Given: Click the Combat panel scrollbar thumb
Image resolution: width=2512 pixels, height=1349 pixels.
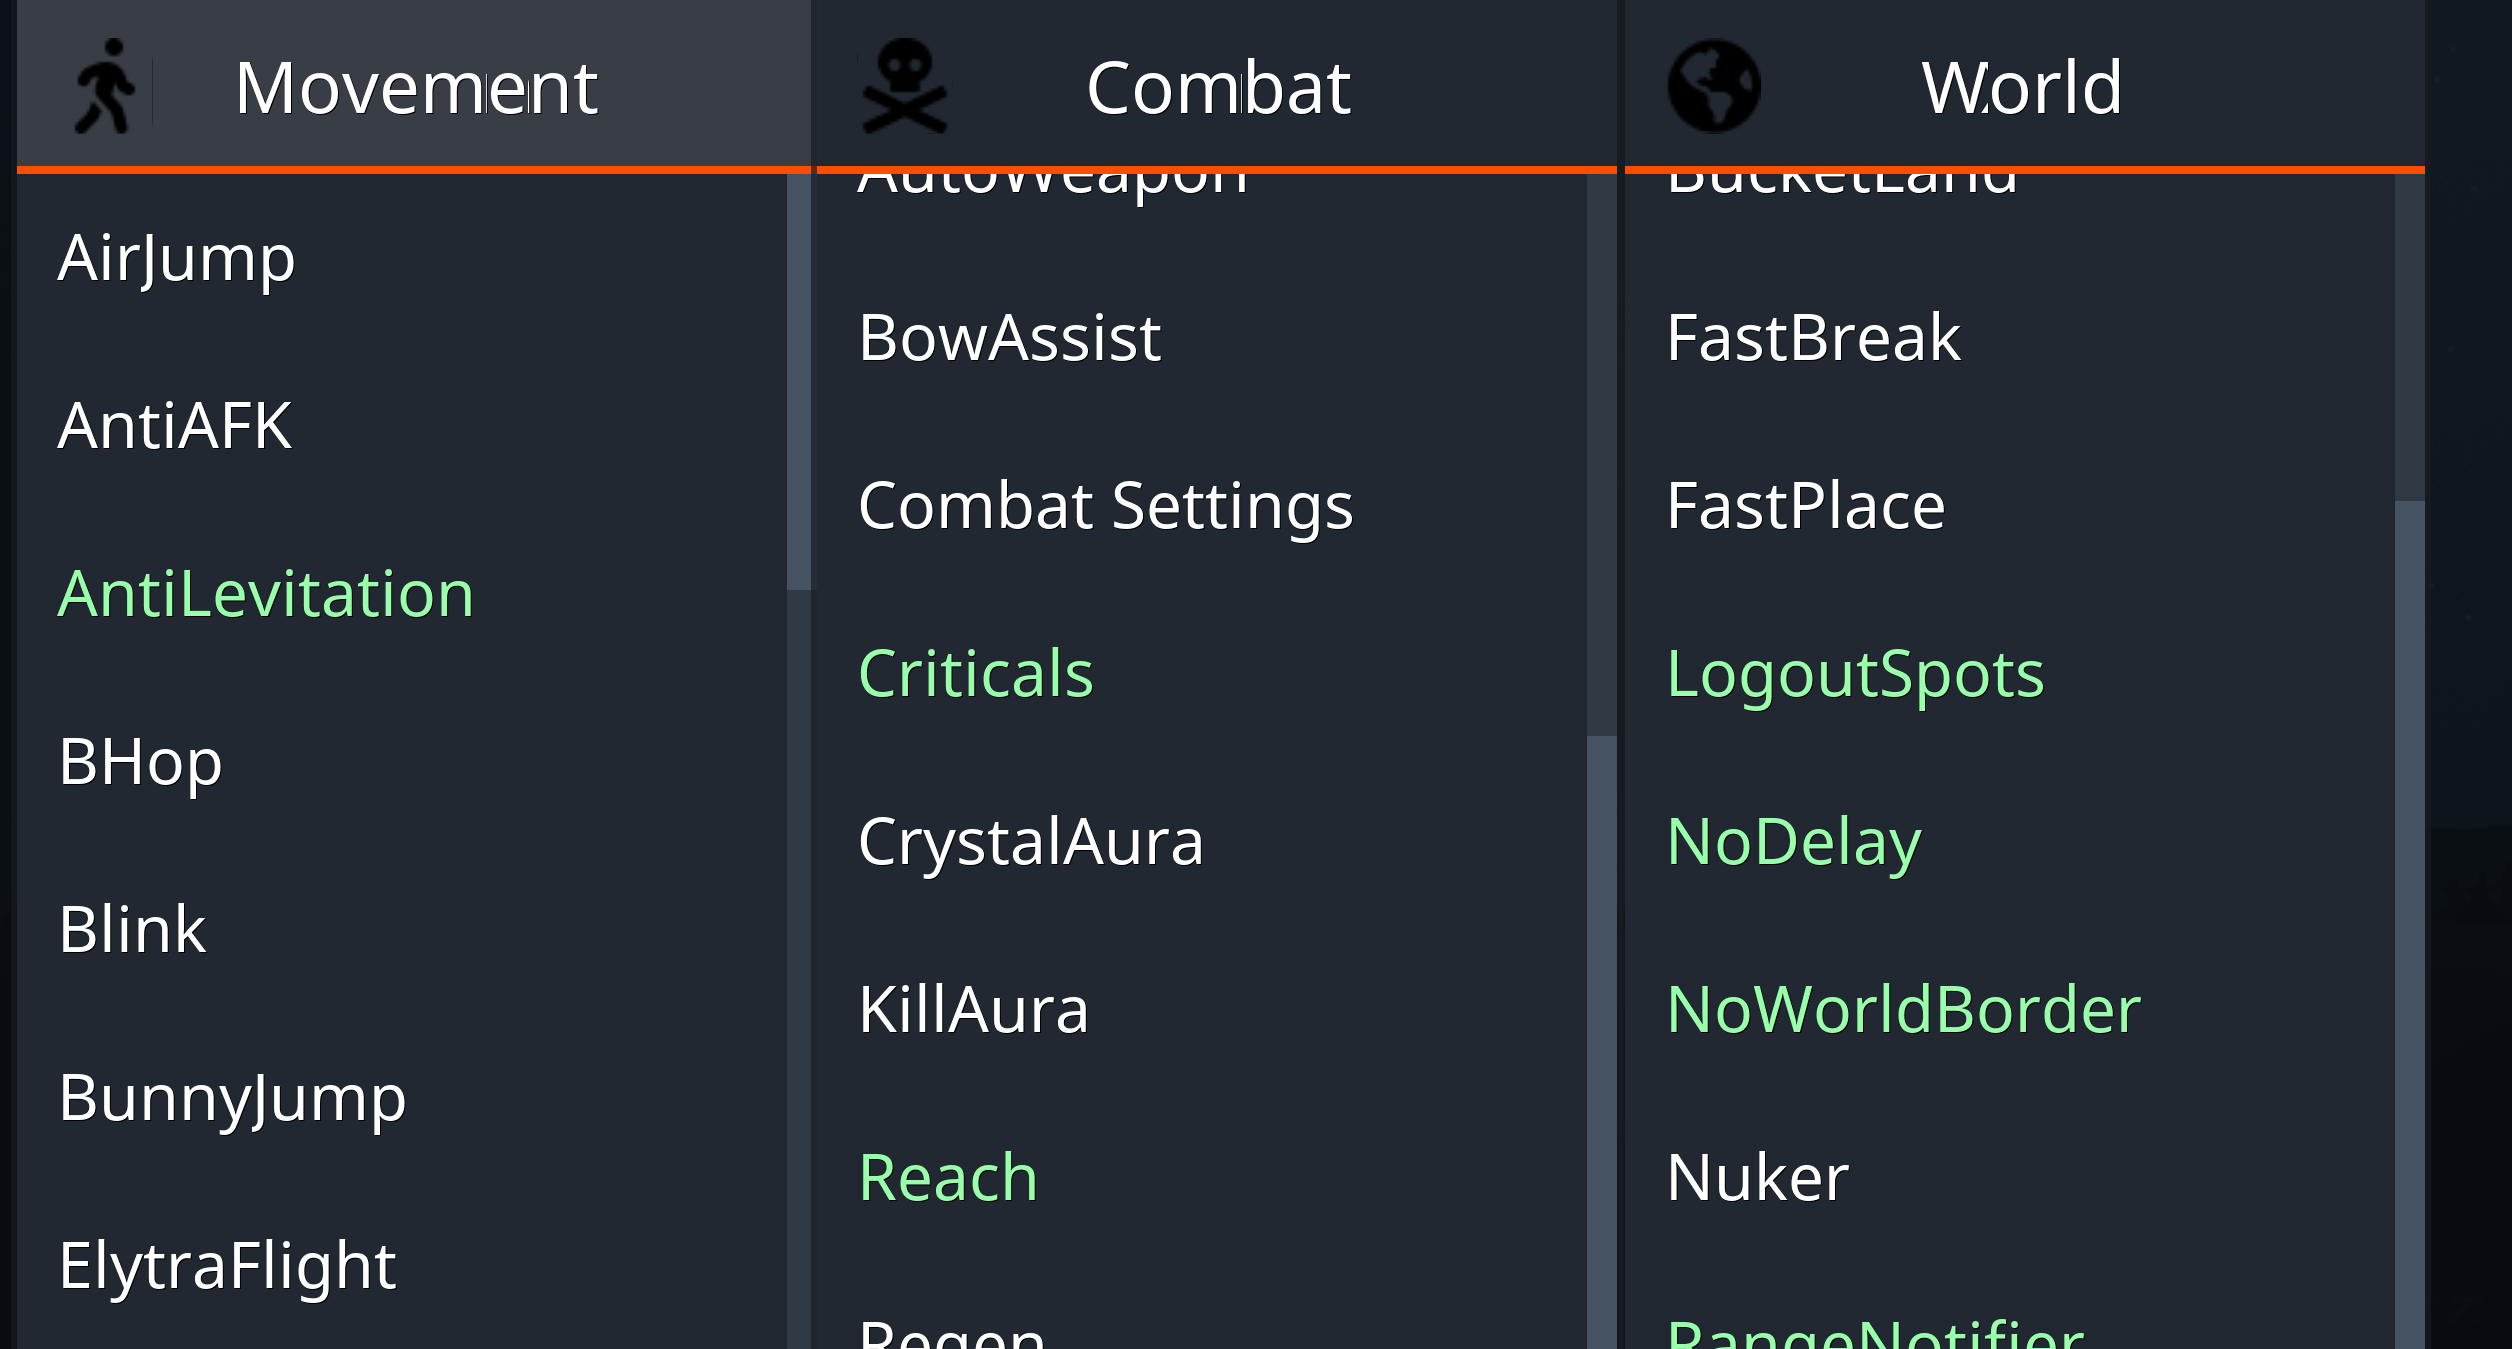Looking at the screenshot, I should [x=1602, y=1042].
